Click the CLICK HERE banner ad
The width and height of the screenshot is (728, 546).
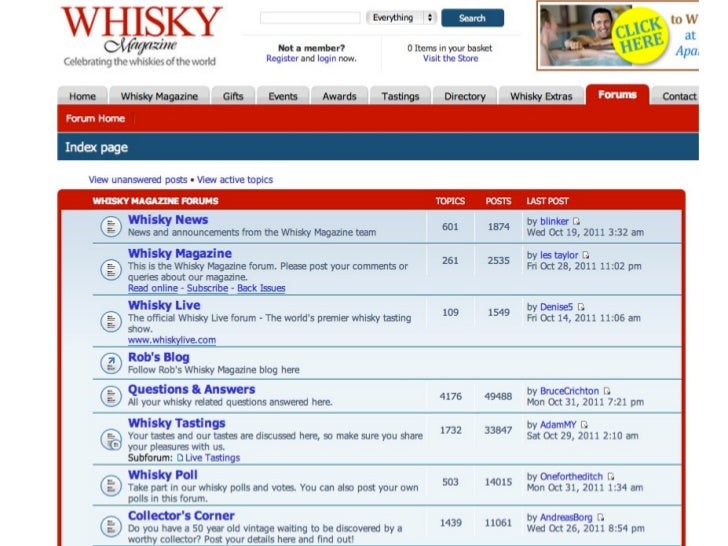point(618,36)
